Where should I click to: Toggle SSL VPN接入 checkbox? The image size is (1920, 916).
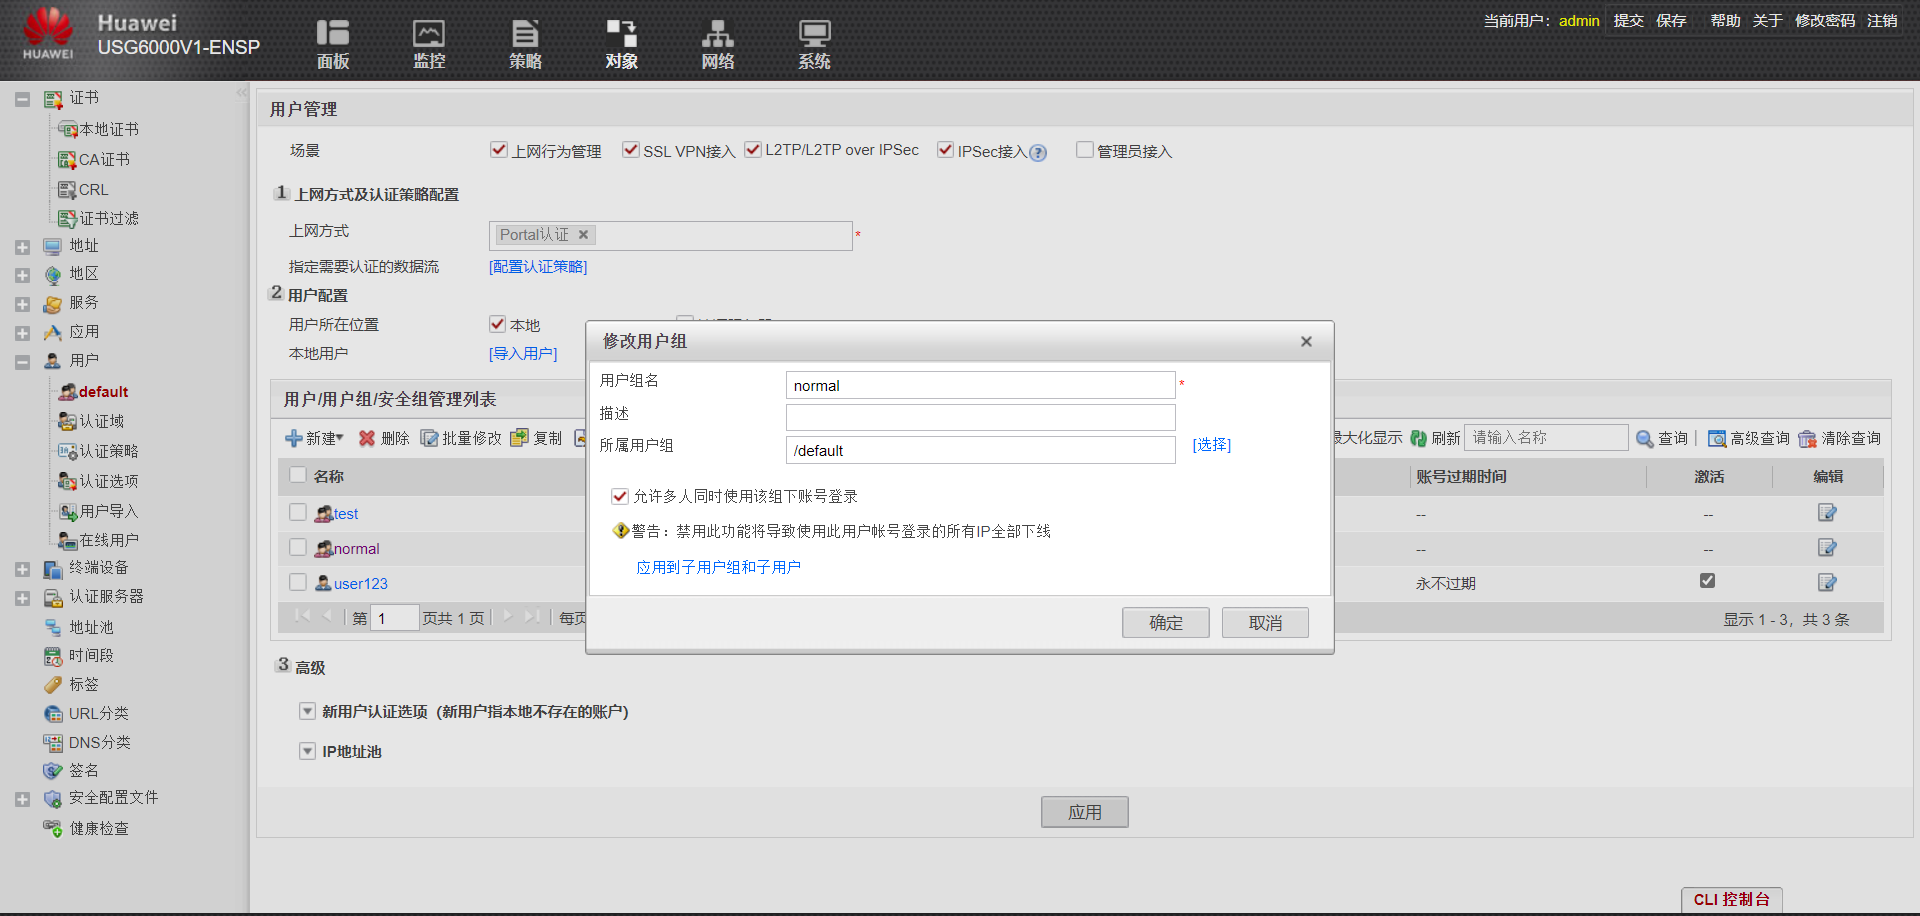pos(630,150)
